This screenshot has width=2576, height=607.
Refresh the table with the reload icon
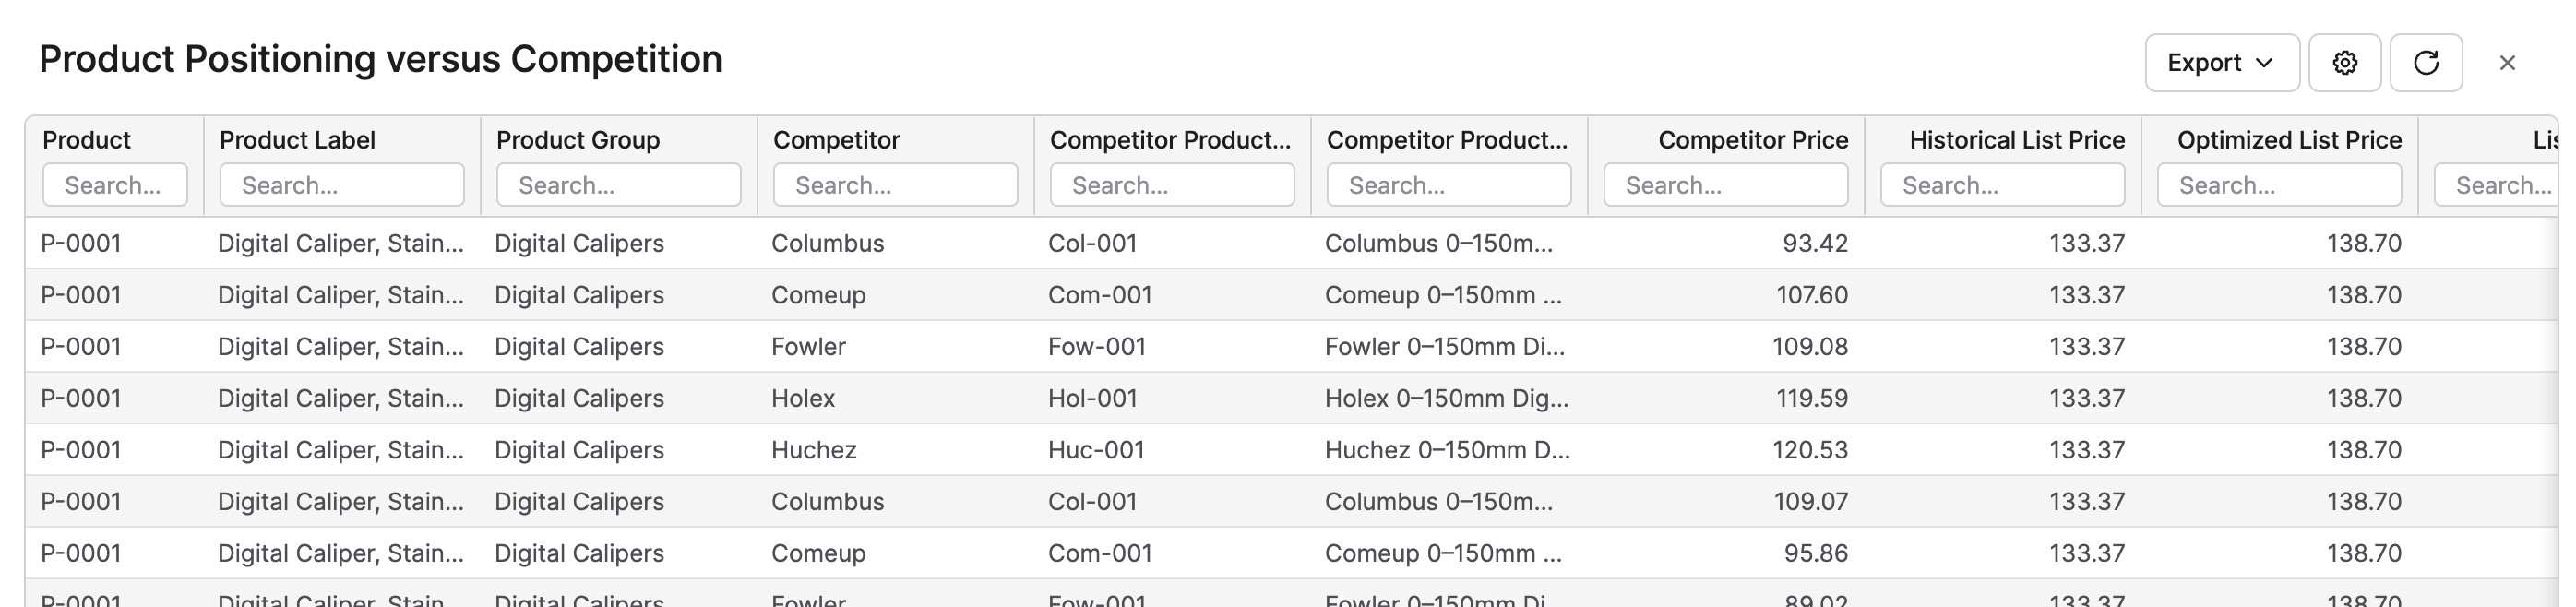pyautogui.click(x=2426, y=63)
